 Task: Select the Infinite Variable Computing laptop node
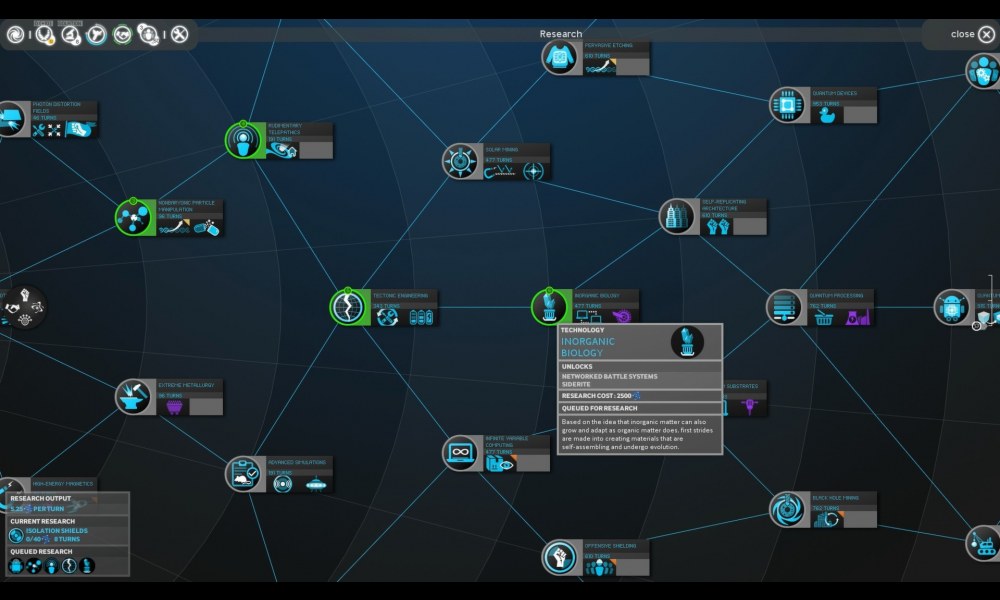coord(460,453)
